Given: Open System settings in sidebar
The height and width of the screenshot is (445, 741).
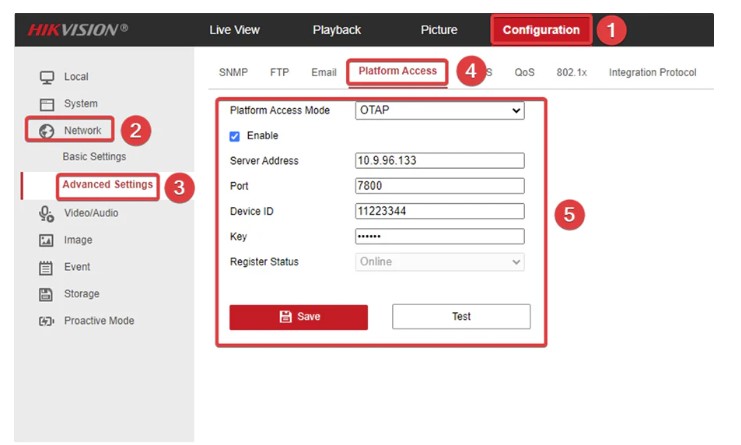Looking at the screenshot, I should click(81, 104).
